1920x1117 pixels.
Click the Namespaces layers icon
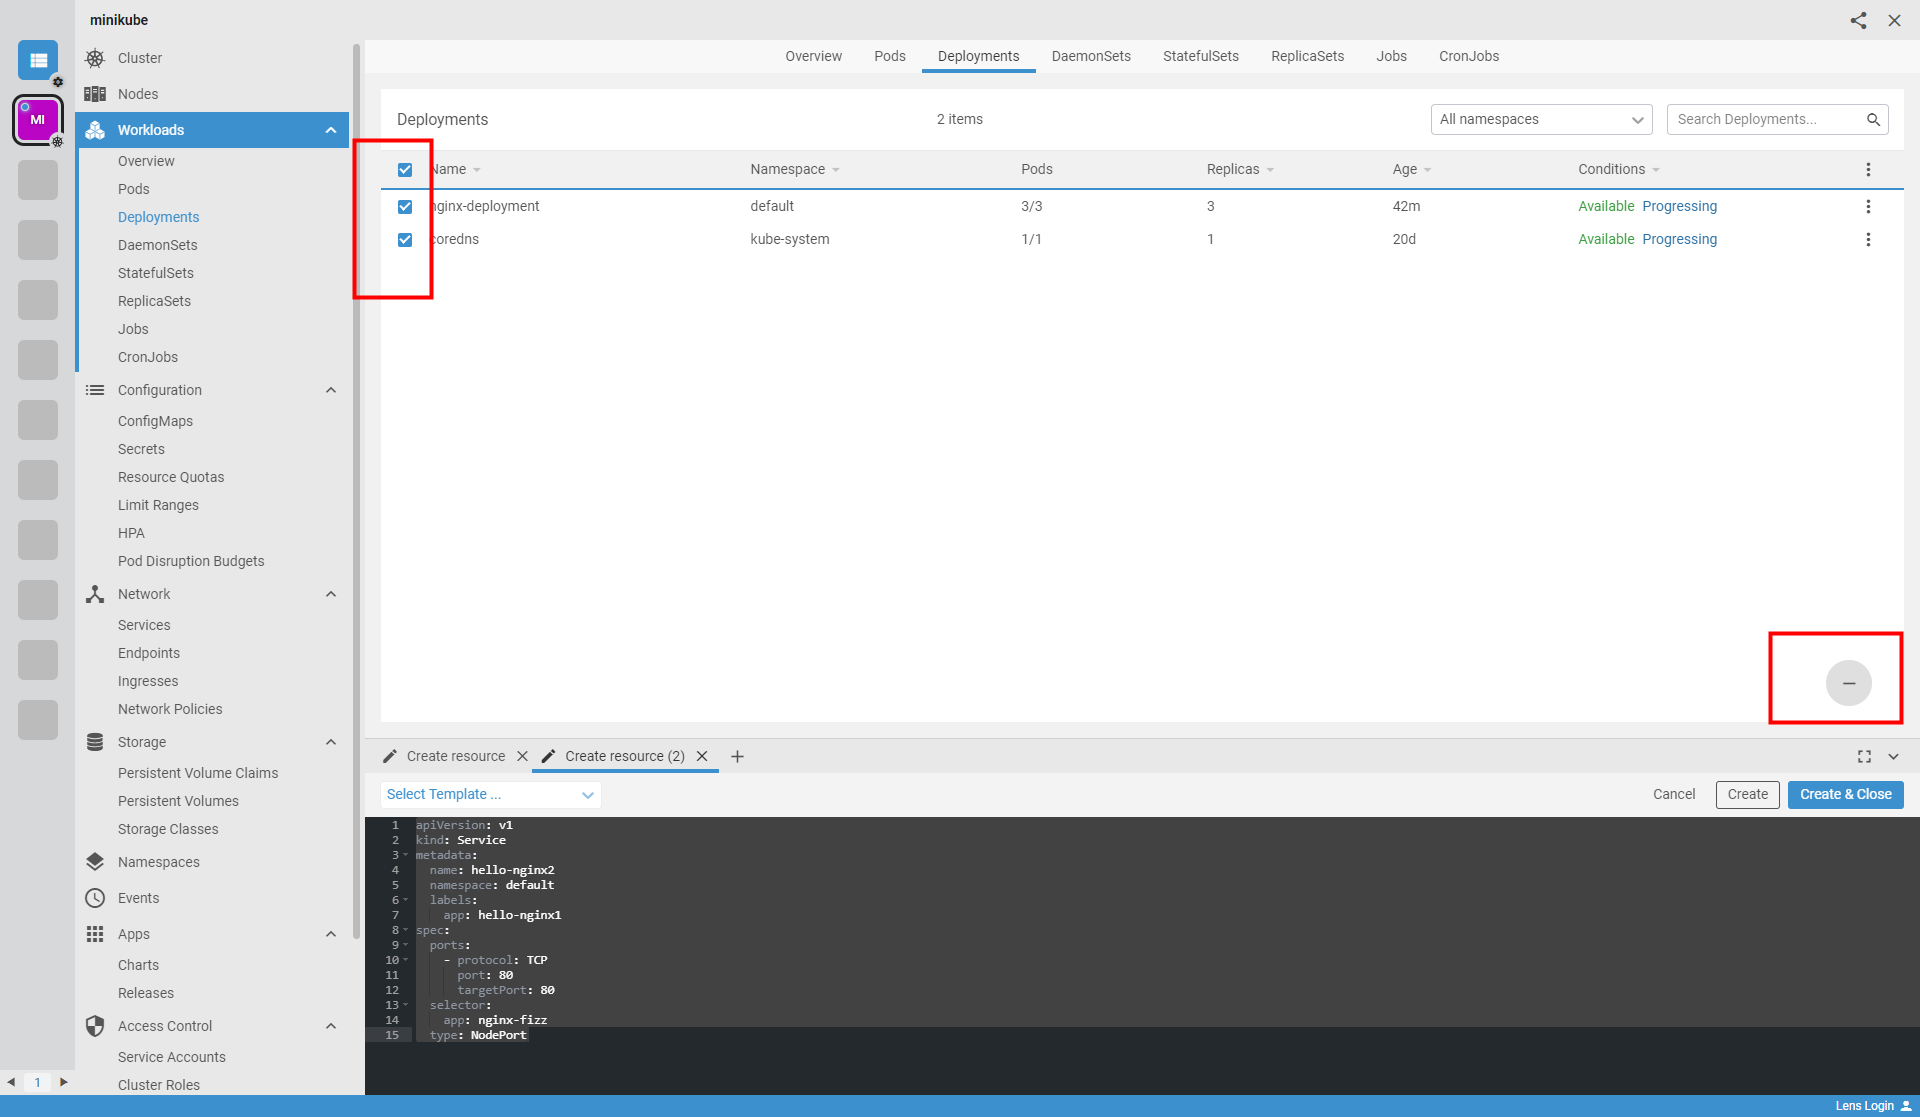pos(95,862)
